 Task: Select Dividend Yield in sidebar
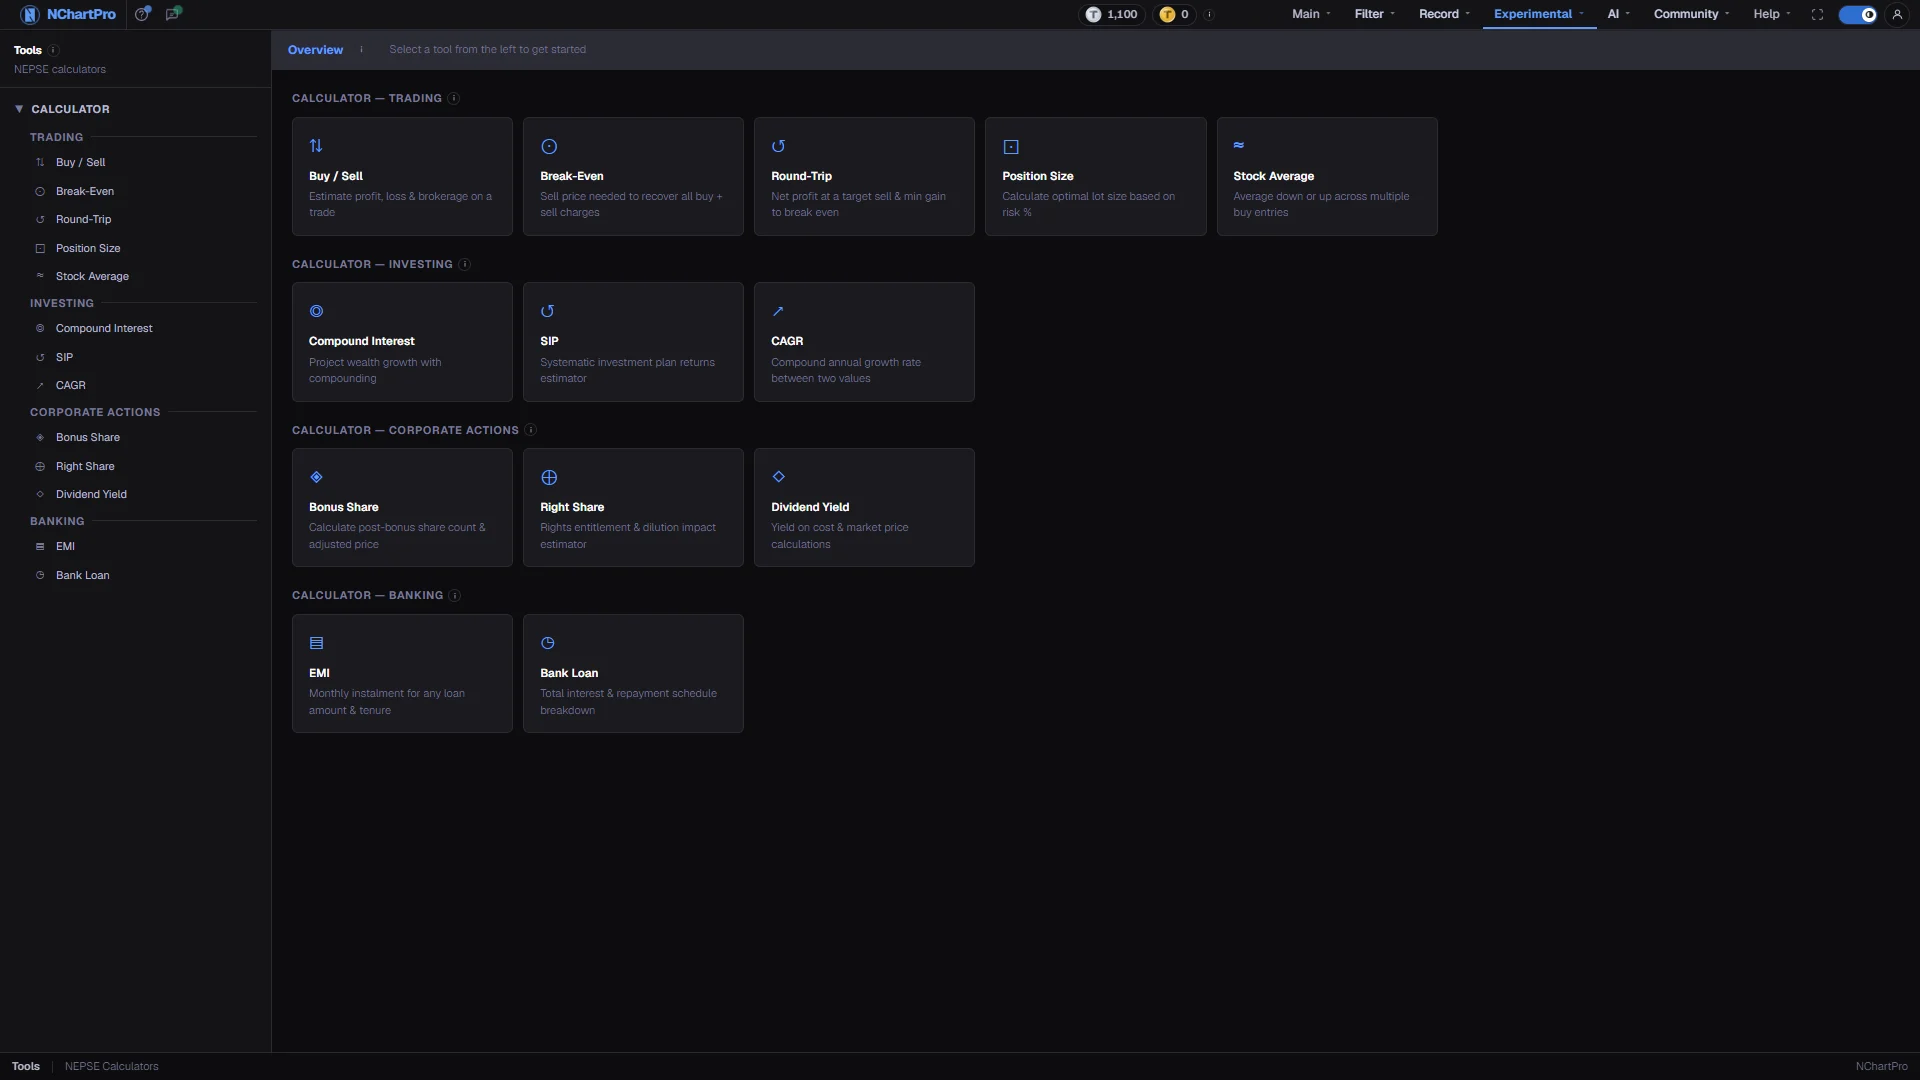(135, 494)
